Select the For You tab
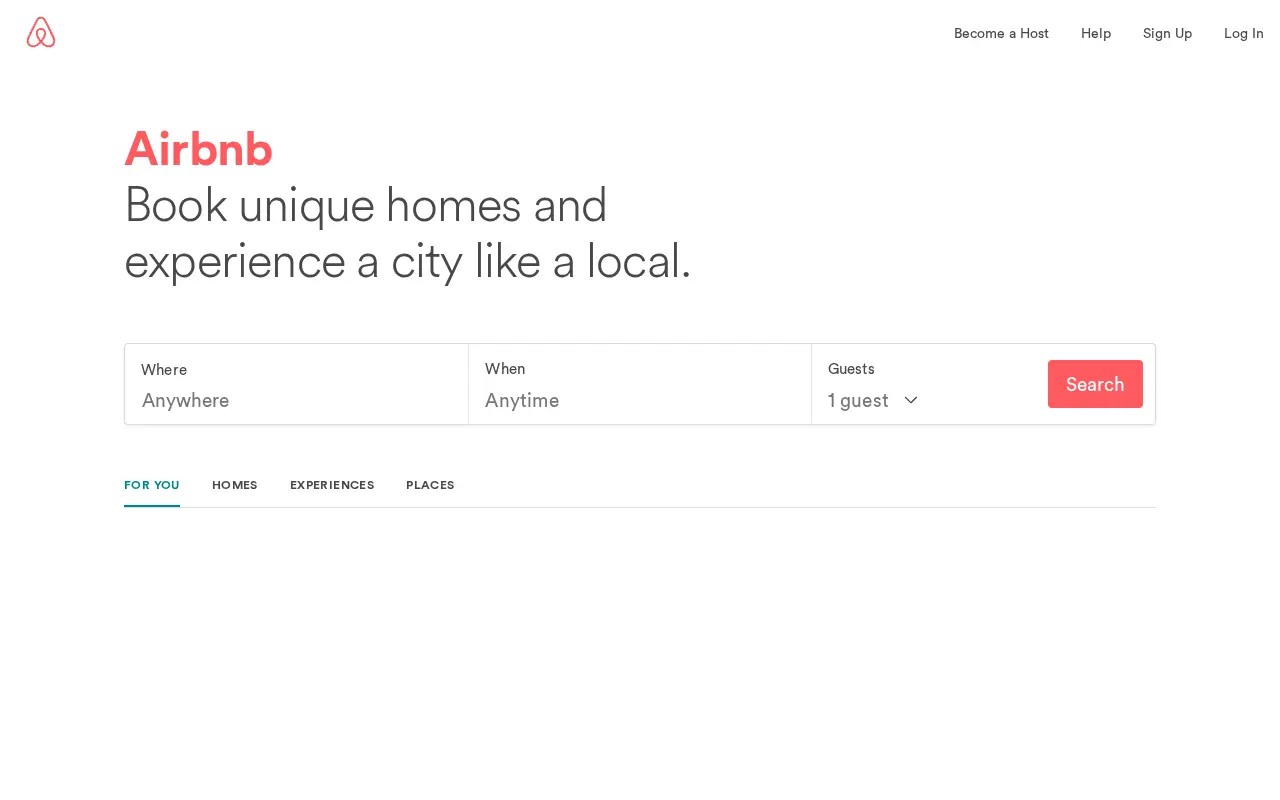The height and width of the screenshot is (800, 1280). point(152,485)
